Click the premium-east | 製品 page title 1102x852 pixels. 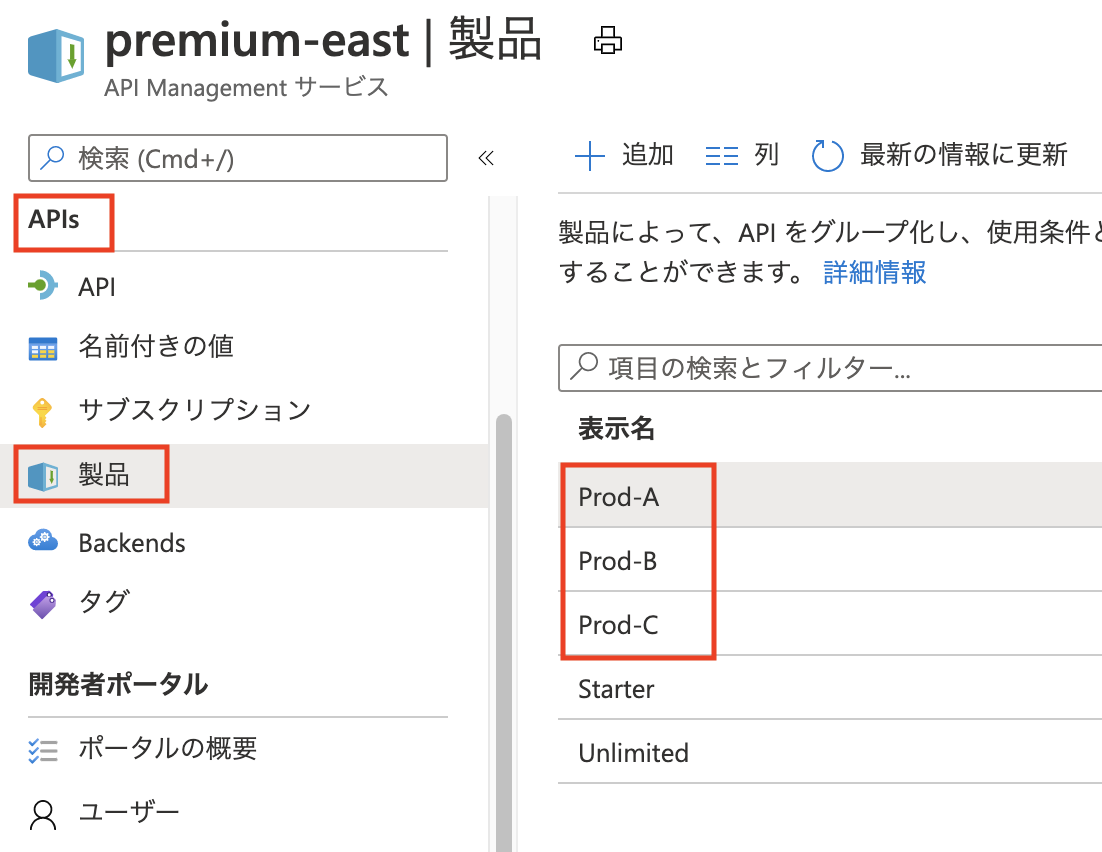(323, 40)
